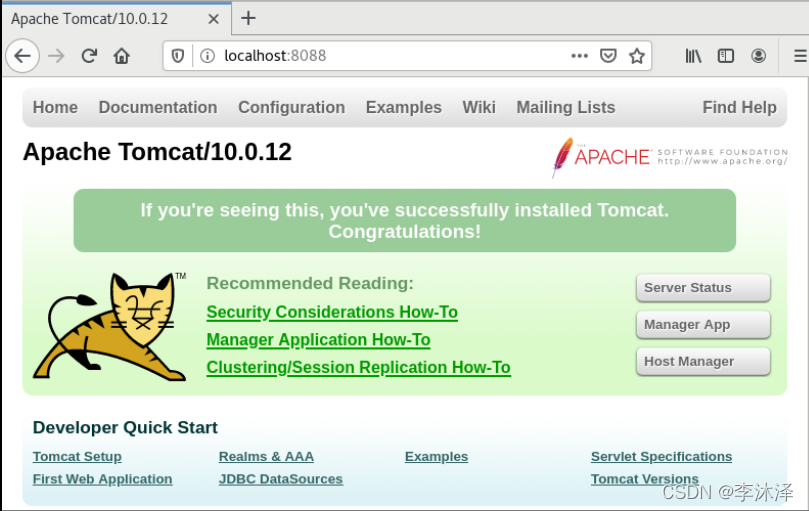Click Find Help in the nav bar
This screenshot has height=511, width=809.
coord(739,107)
